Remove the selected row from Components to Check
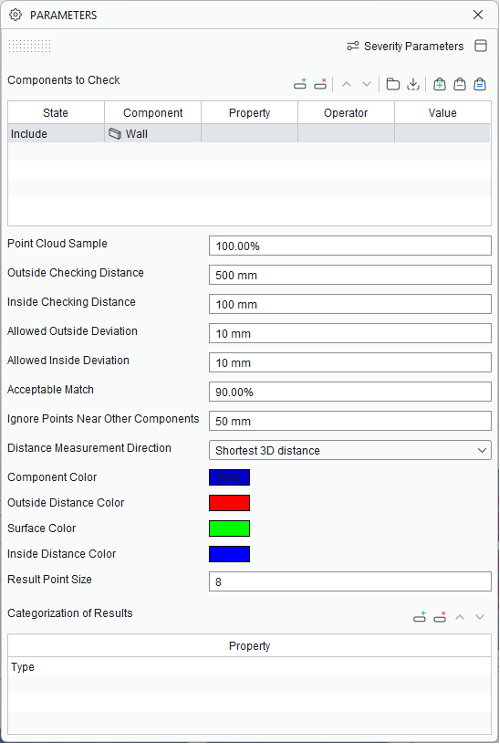The image size is (500, 744). 321,84
